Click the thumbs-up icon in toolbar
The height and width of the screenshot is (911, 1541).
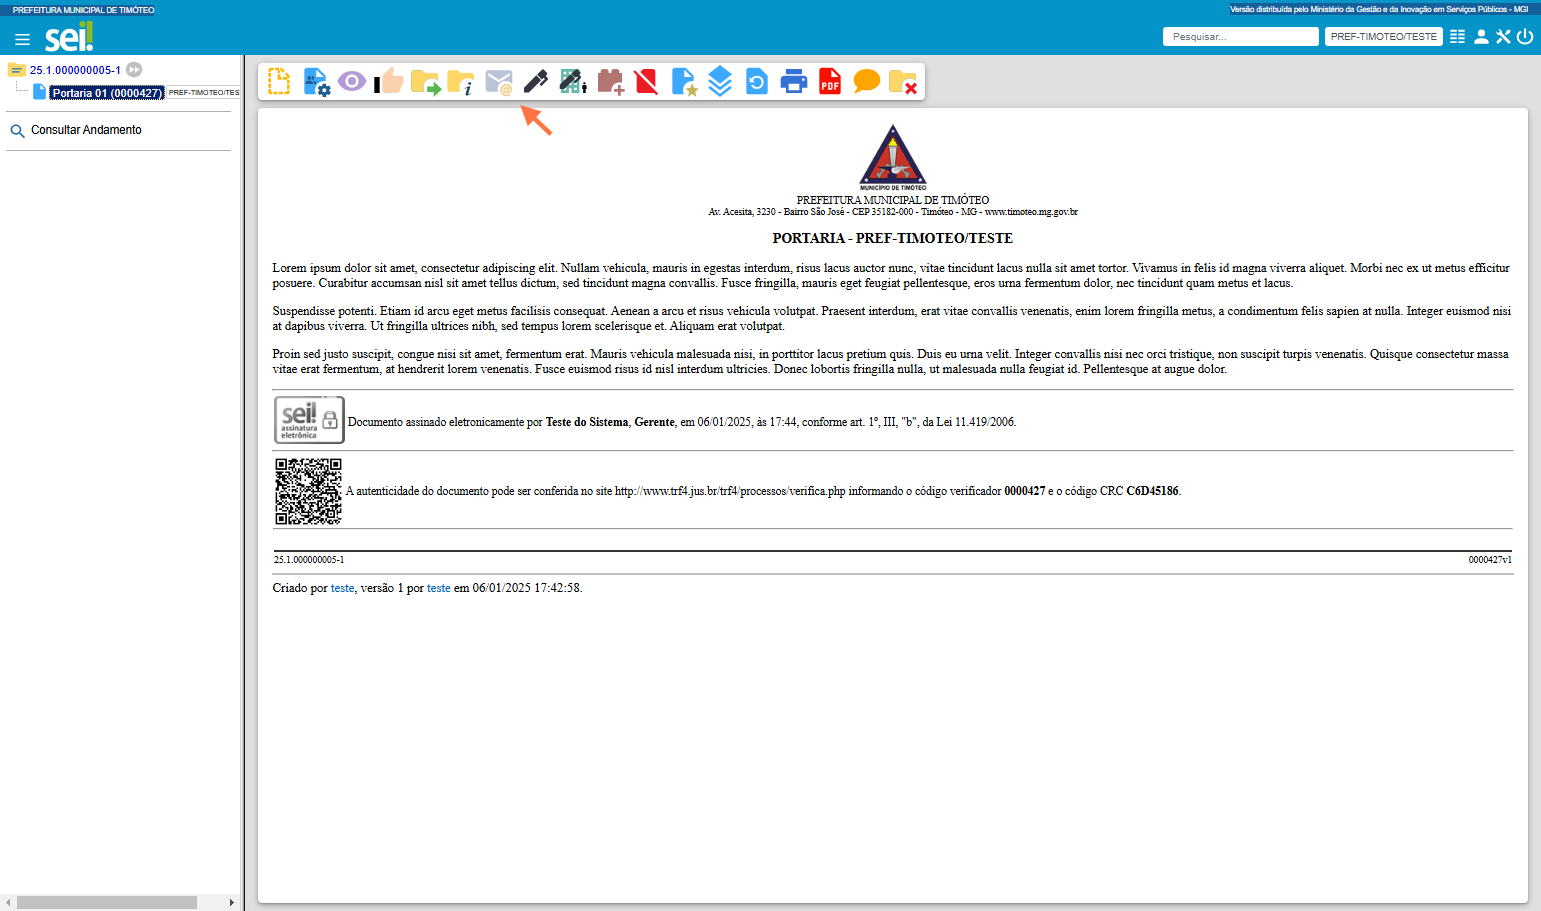click(389, 81)
